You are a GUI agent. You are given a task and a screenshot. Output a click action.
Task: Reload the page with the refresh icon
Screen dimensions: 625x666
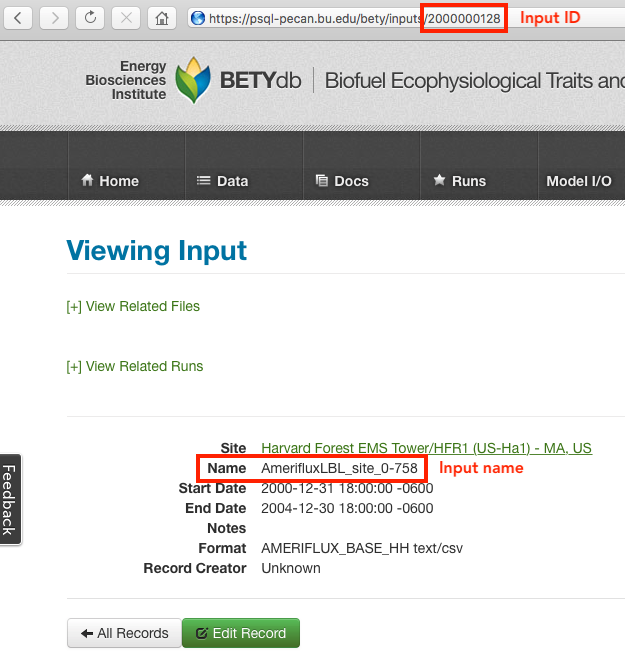90,18
